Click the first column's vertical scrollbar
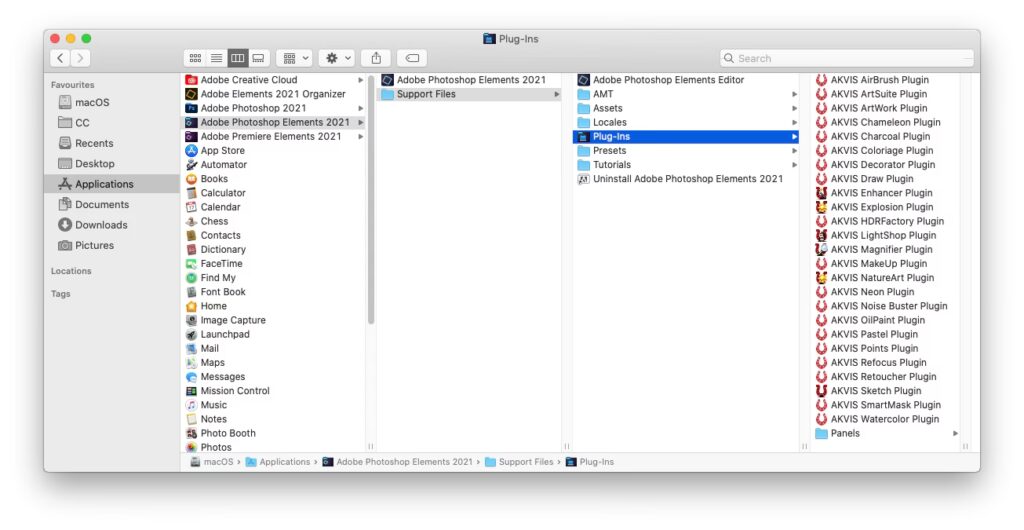Viewport: 1024px width, 530px height. (371, 200)
